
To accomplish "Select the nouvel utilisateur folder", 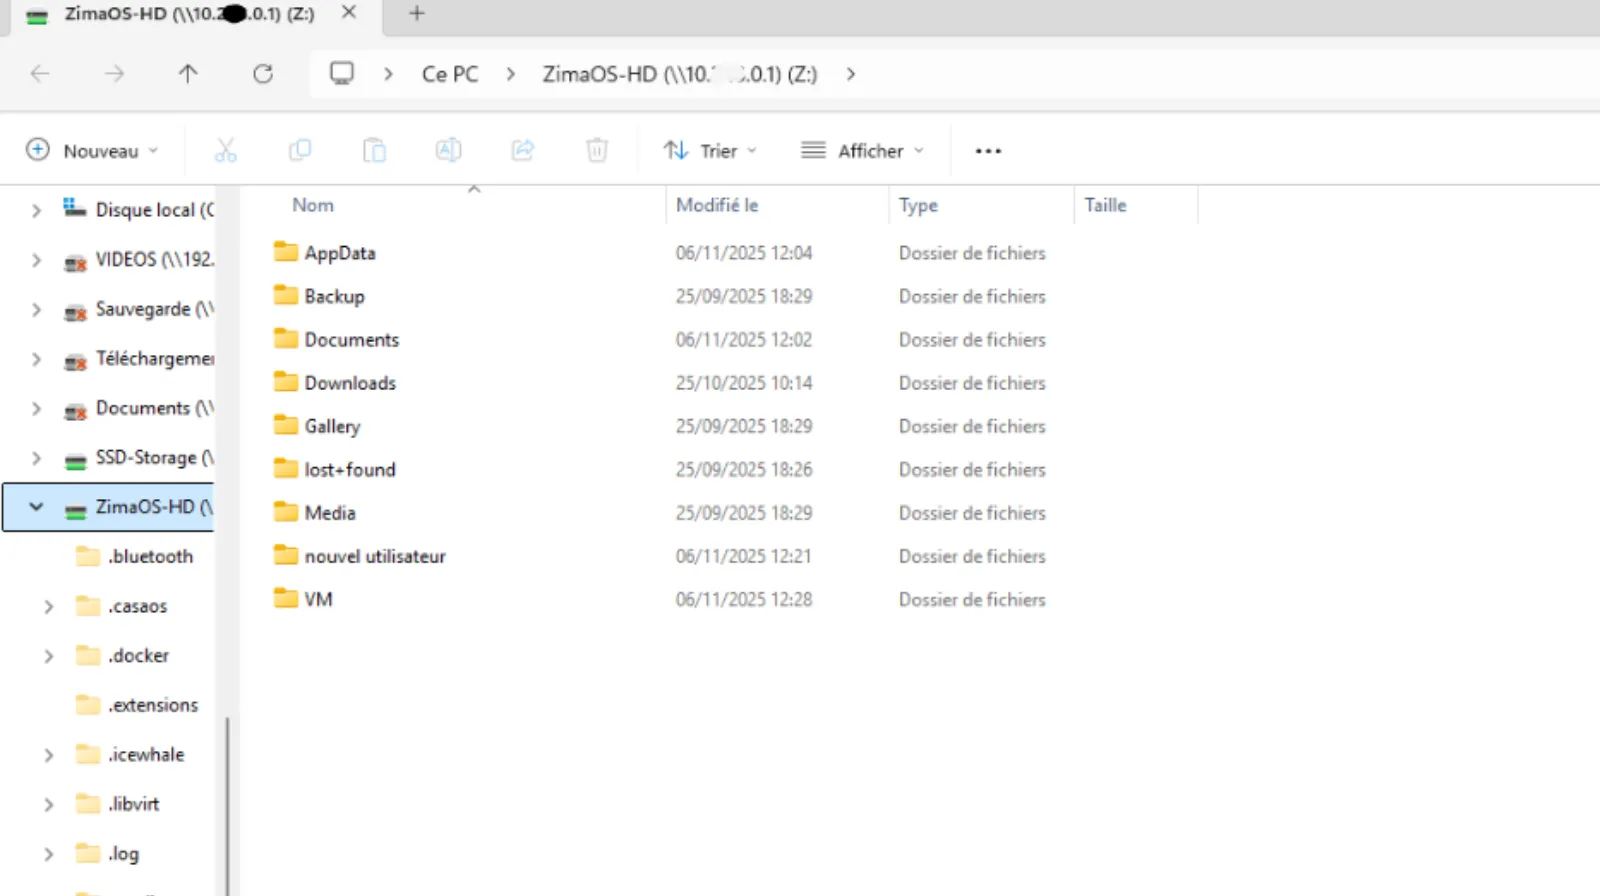I will 375,557.
